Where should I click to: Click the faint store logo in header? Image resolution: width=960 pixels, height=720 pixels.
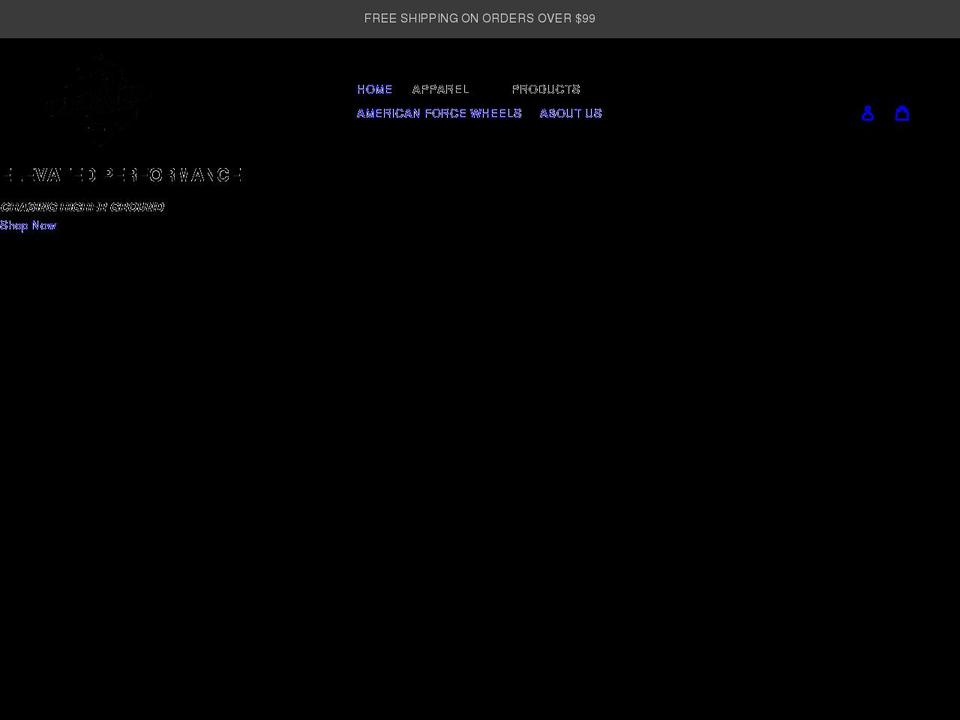click(98, 101)
